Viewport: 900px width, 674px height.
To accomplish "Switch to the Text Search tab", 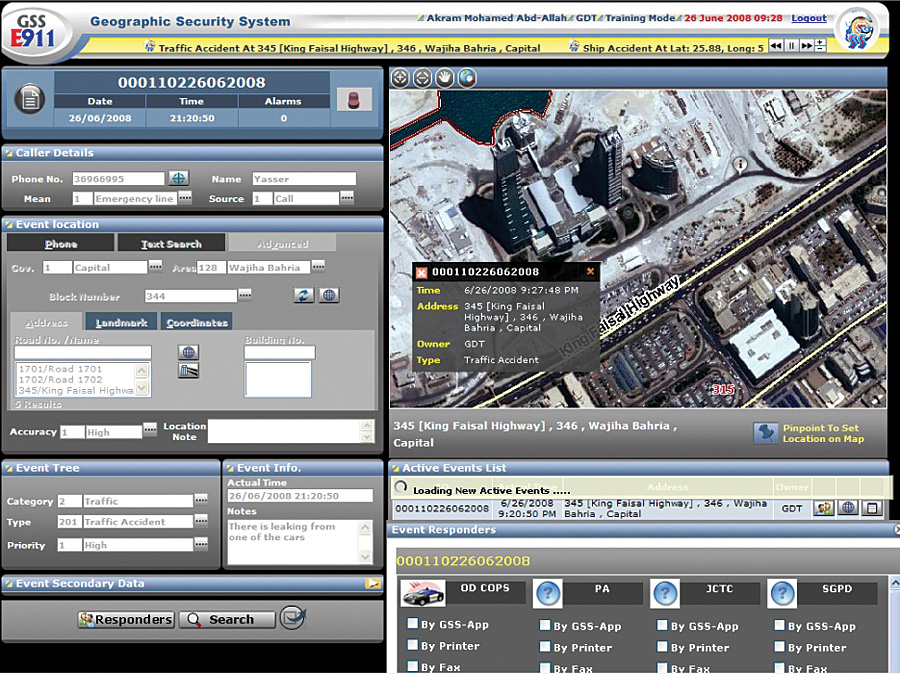I will coord(171,243).
